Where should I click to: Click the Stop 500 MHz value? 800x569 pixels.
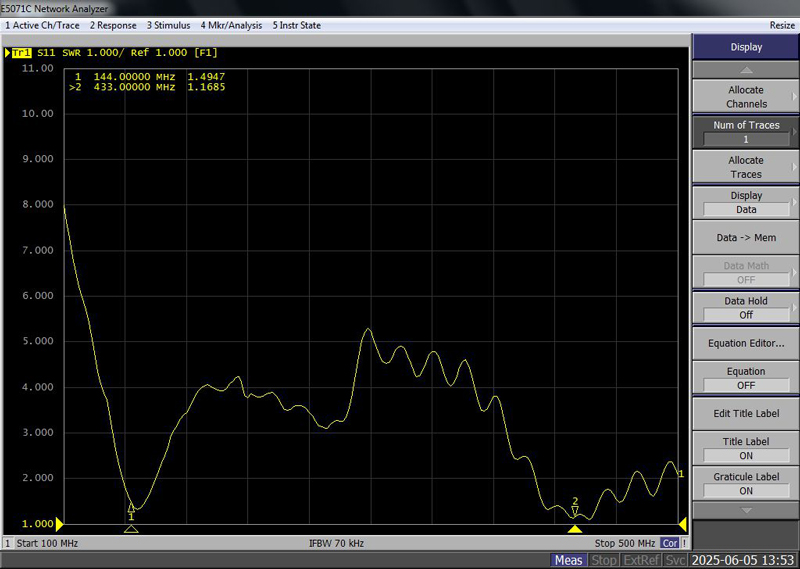click(624, 543)
